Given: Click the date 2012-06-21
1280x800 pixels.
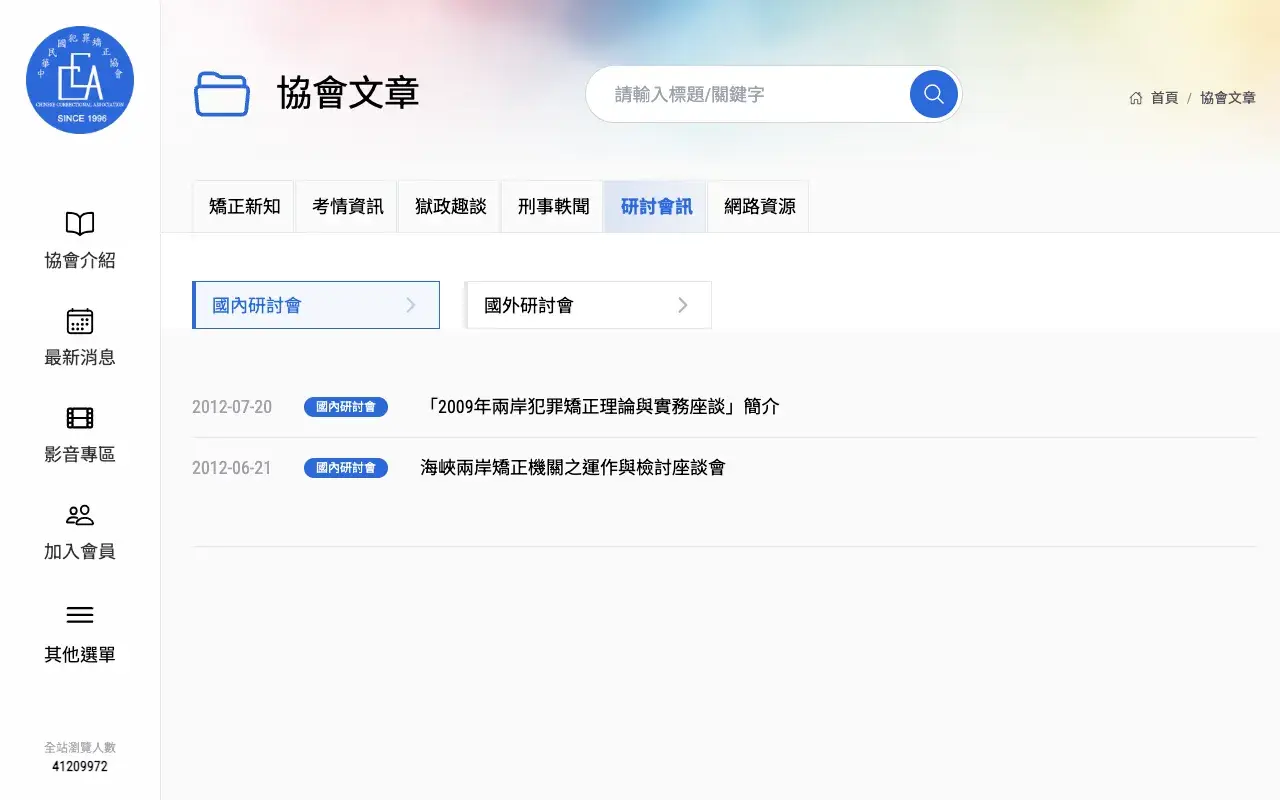Looking at the screenshot, I should (232, 468).
